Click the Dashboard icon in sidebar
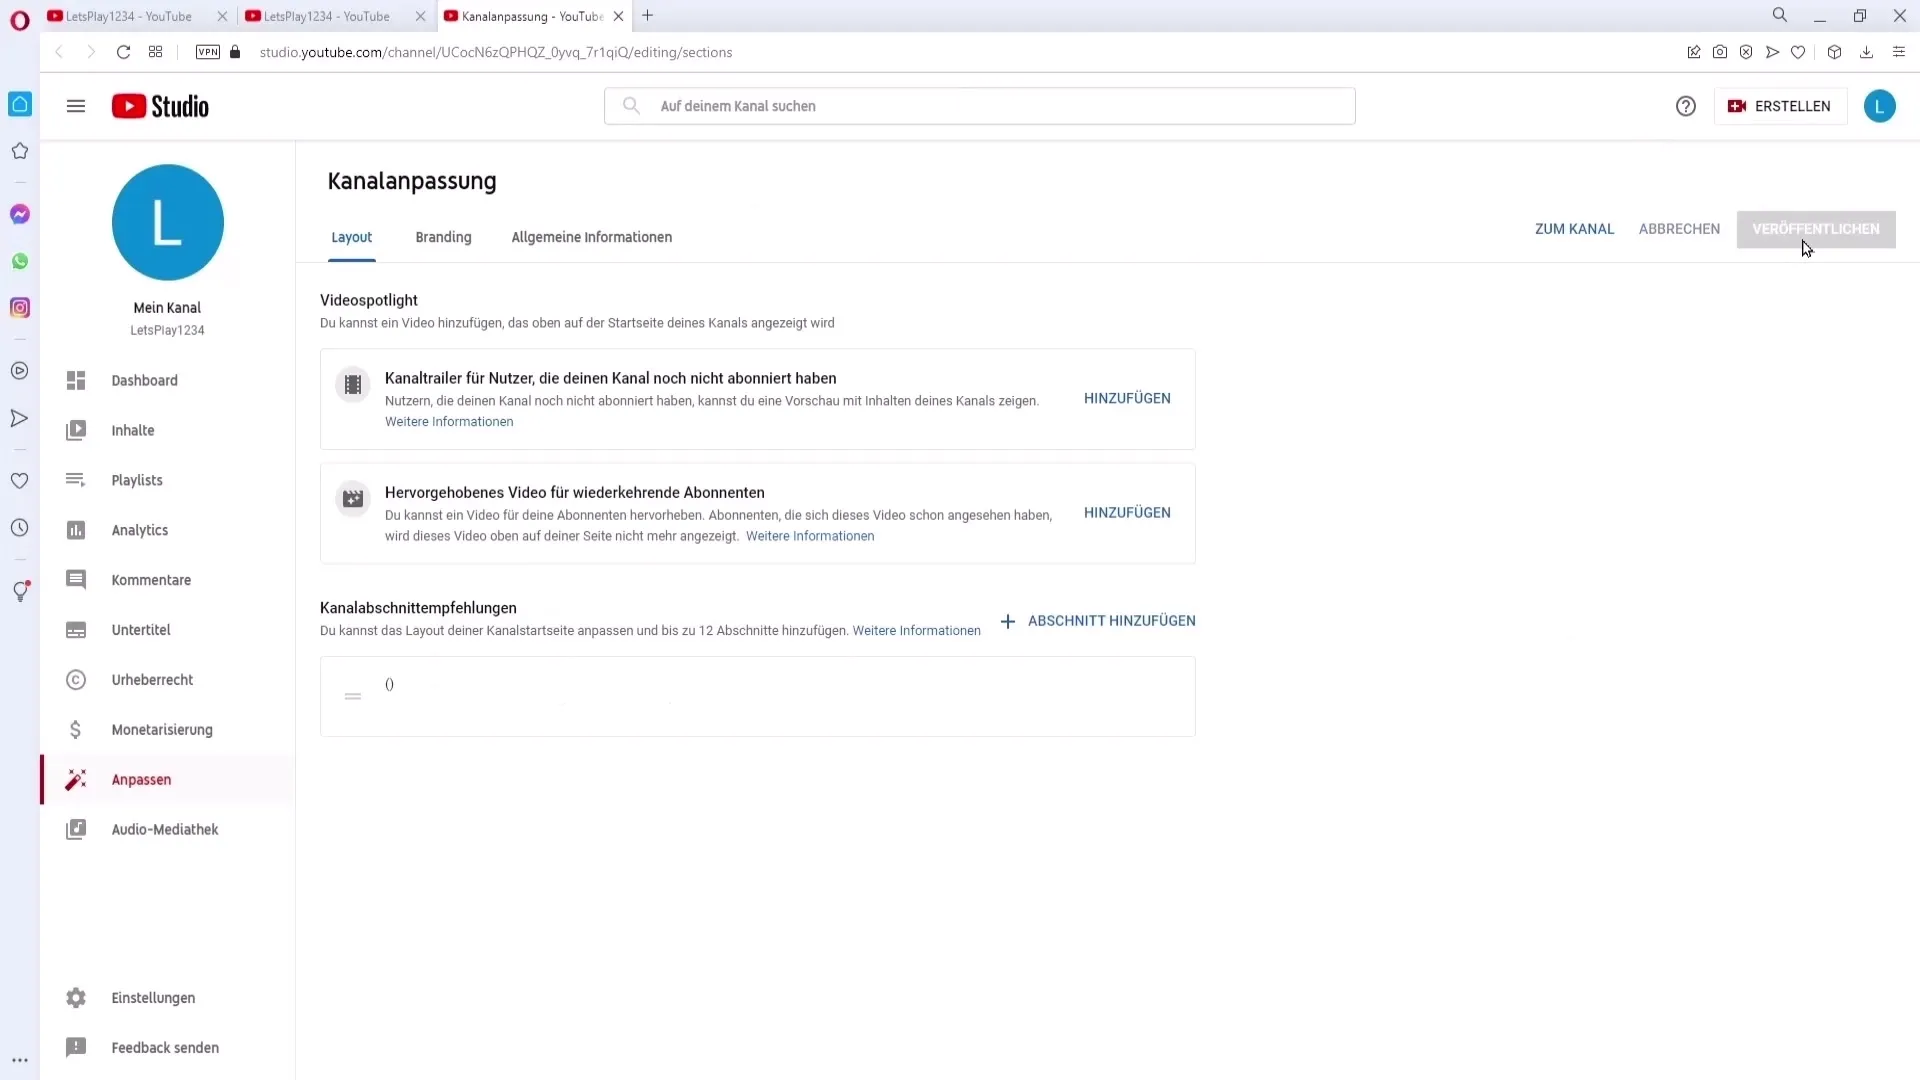 click(75, 380)
